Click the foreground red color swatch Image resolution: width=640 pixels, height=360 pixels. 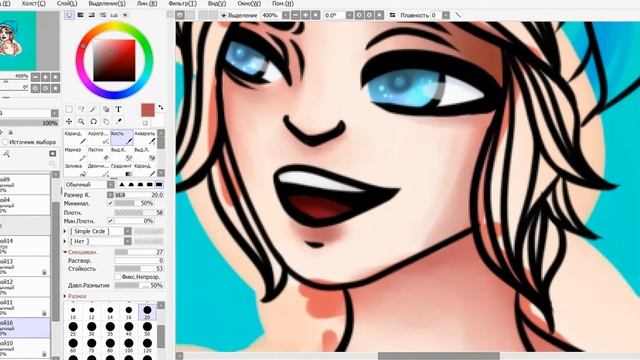(x=148, y=110)
